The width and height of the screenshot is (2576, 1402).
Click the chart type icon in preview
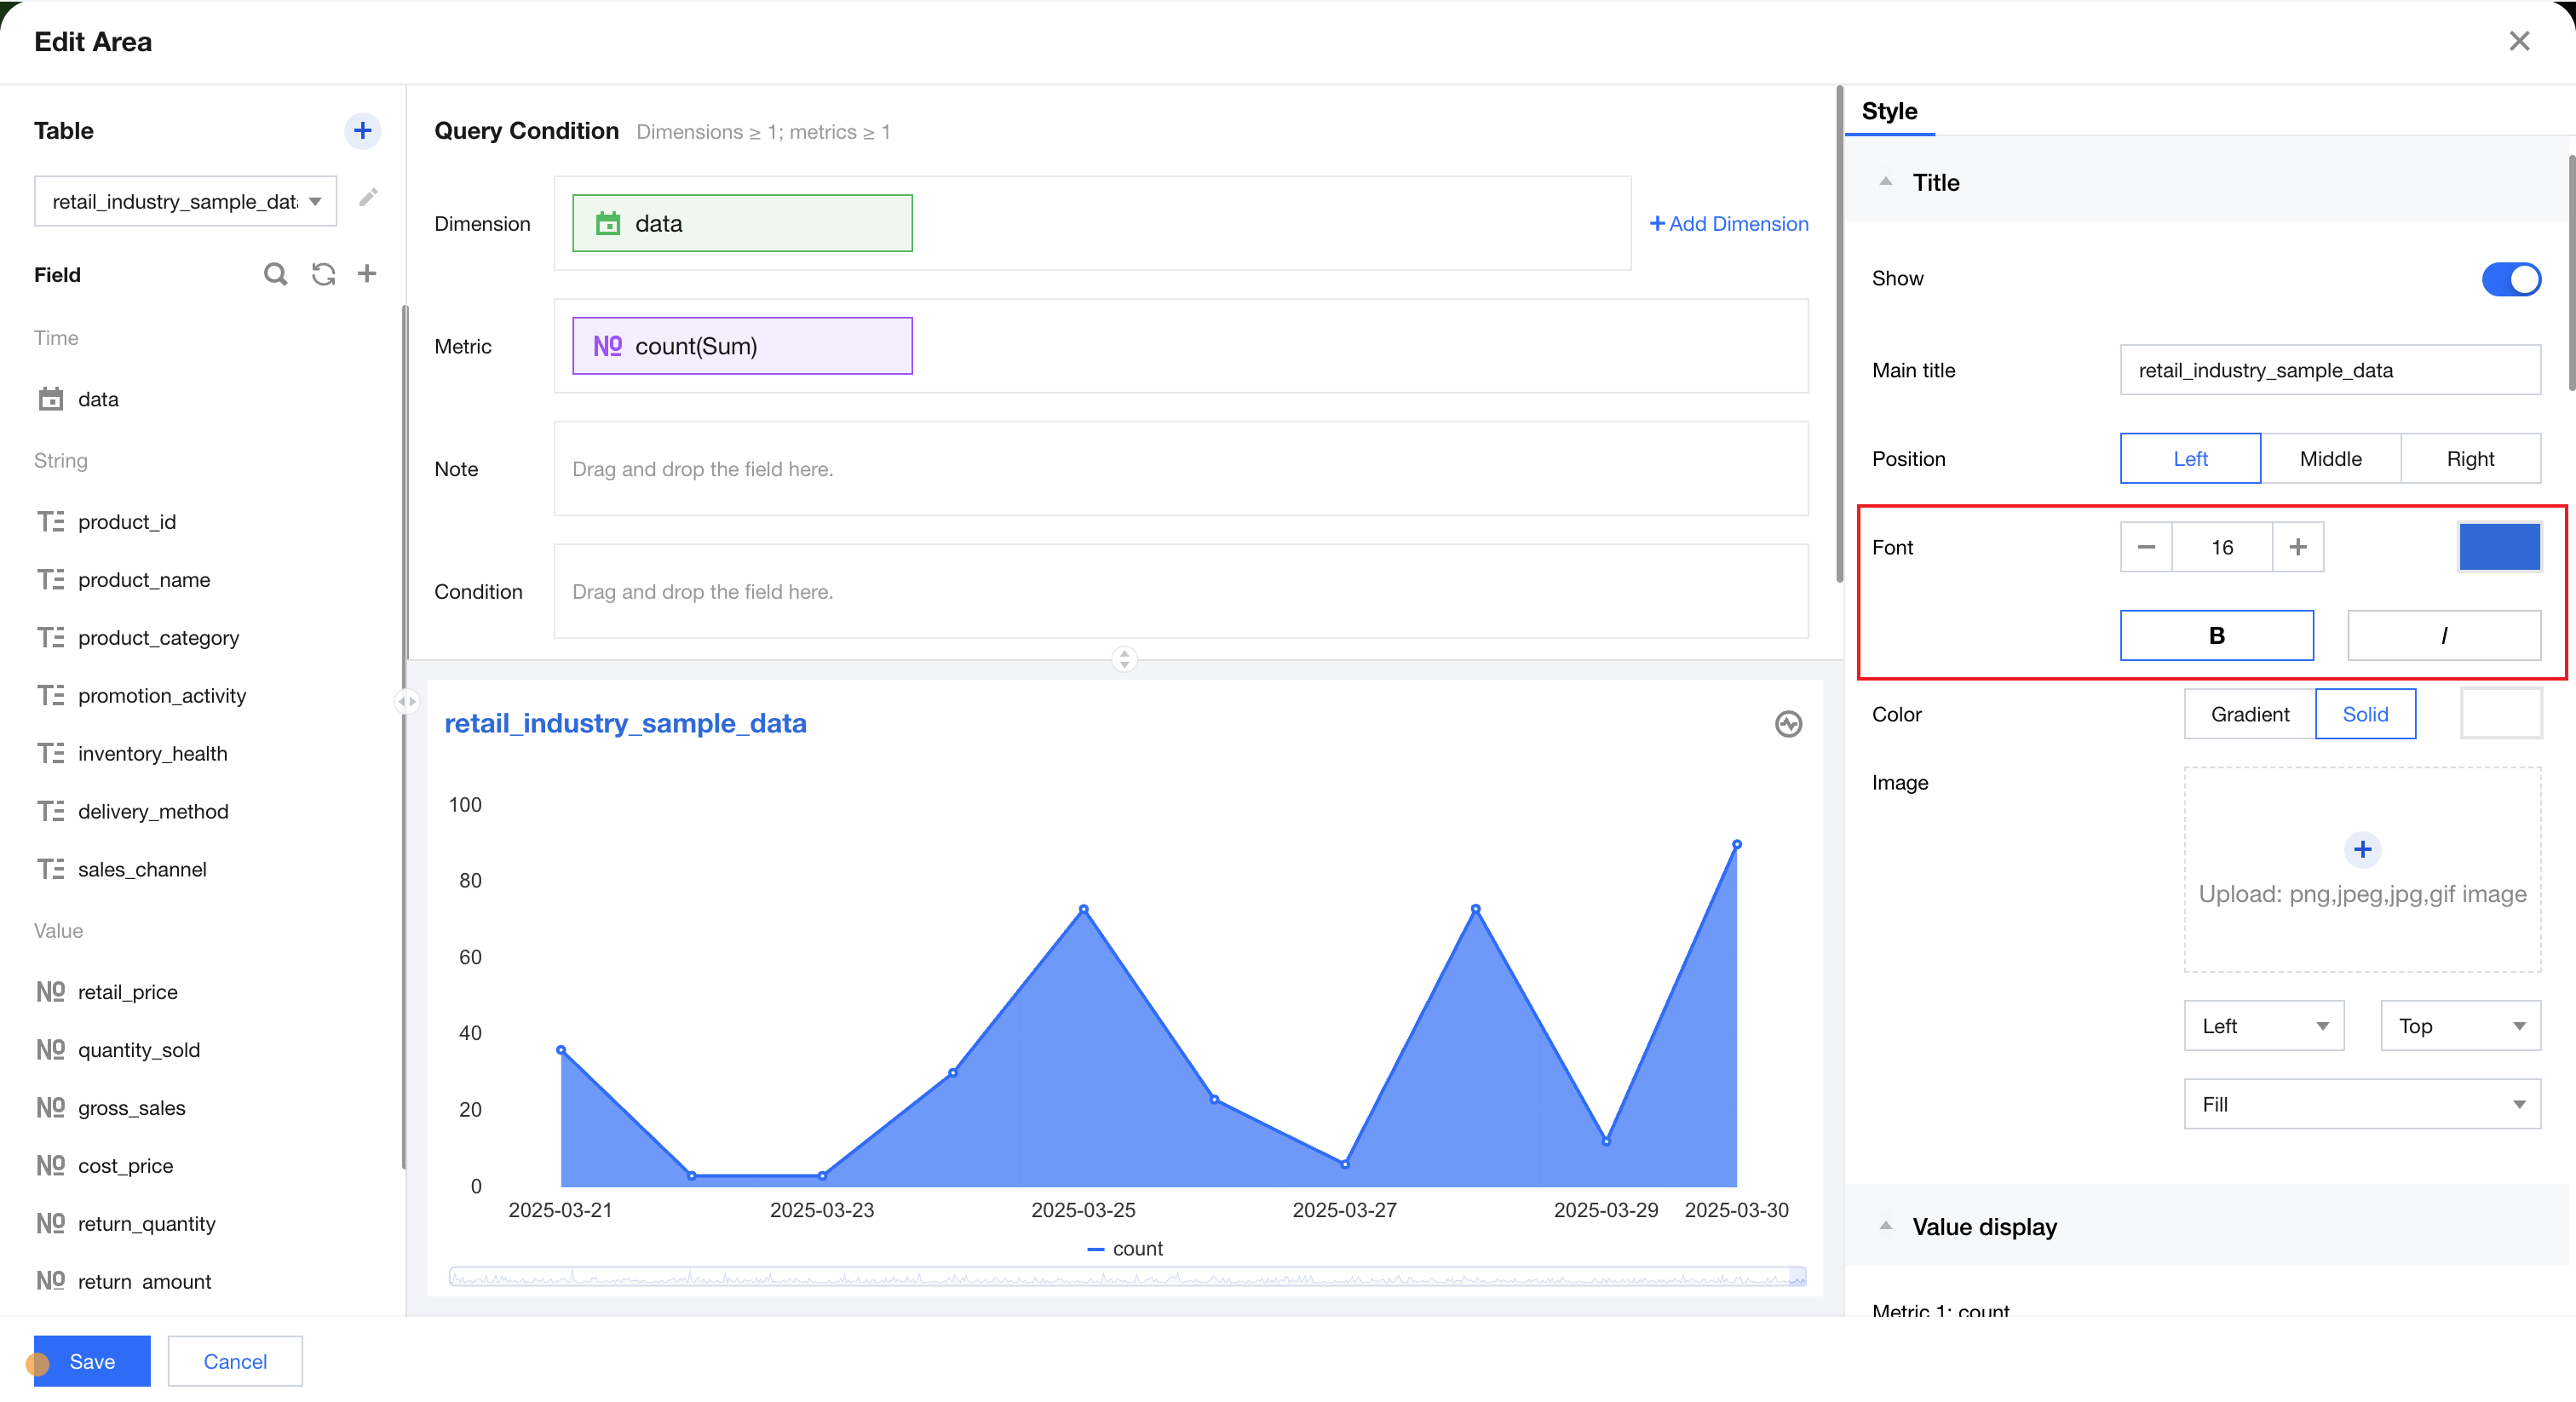1788,724
